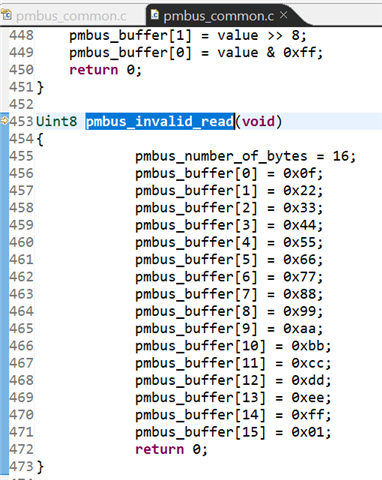Click the 'pmbus_buffer[8] = 0x99;' line
Image resolution: width=382 pixels, height=480 pixels.
point(229,311)
